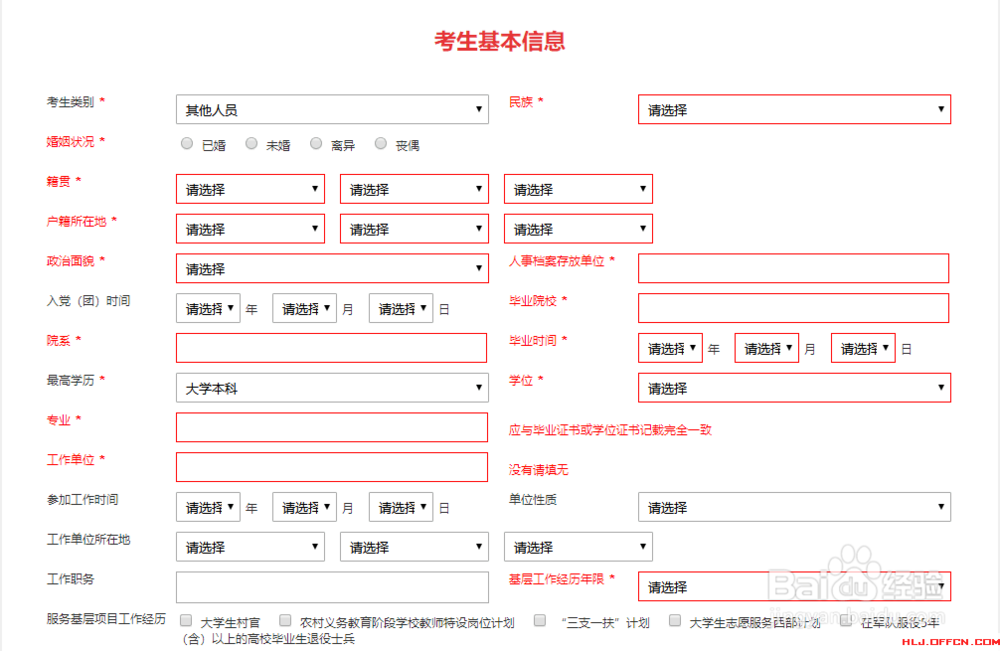Expand the 政治面貌 dropdown
This screenshot has height=651, width=1000.
tap(332, 268)
